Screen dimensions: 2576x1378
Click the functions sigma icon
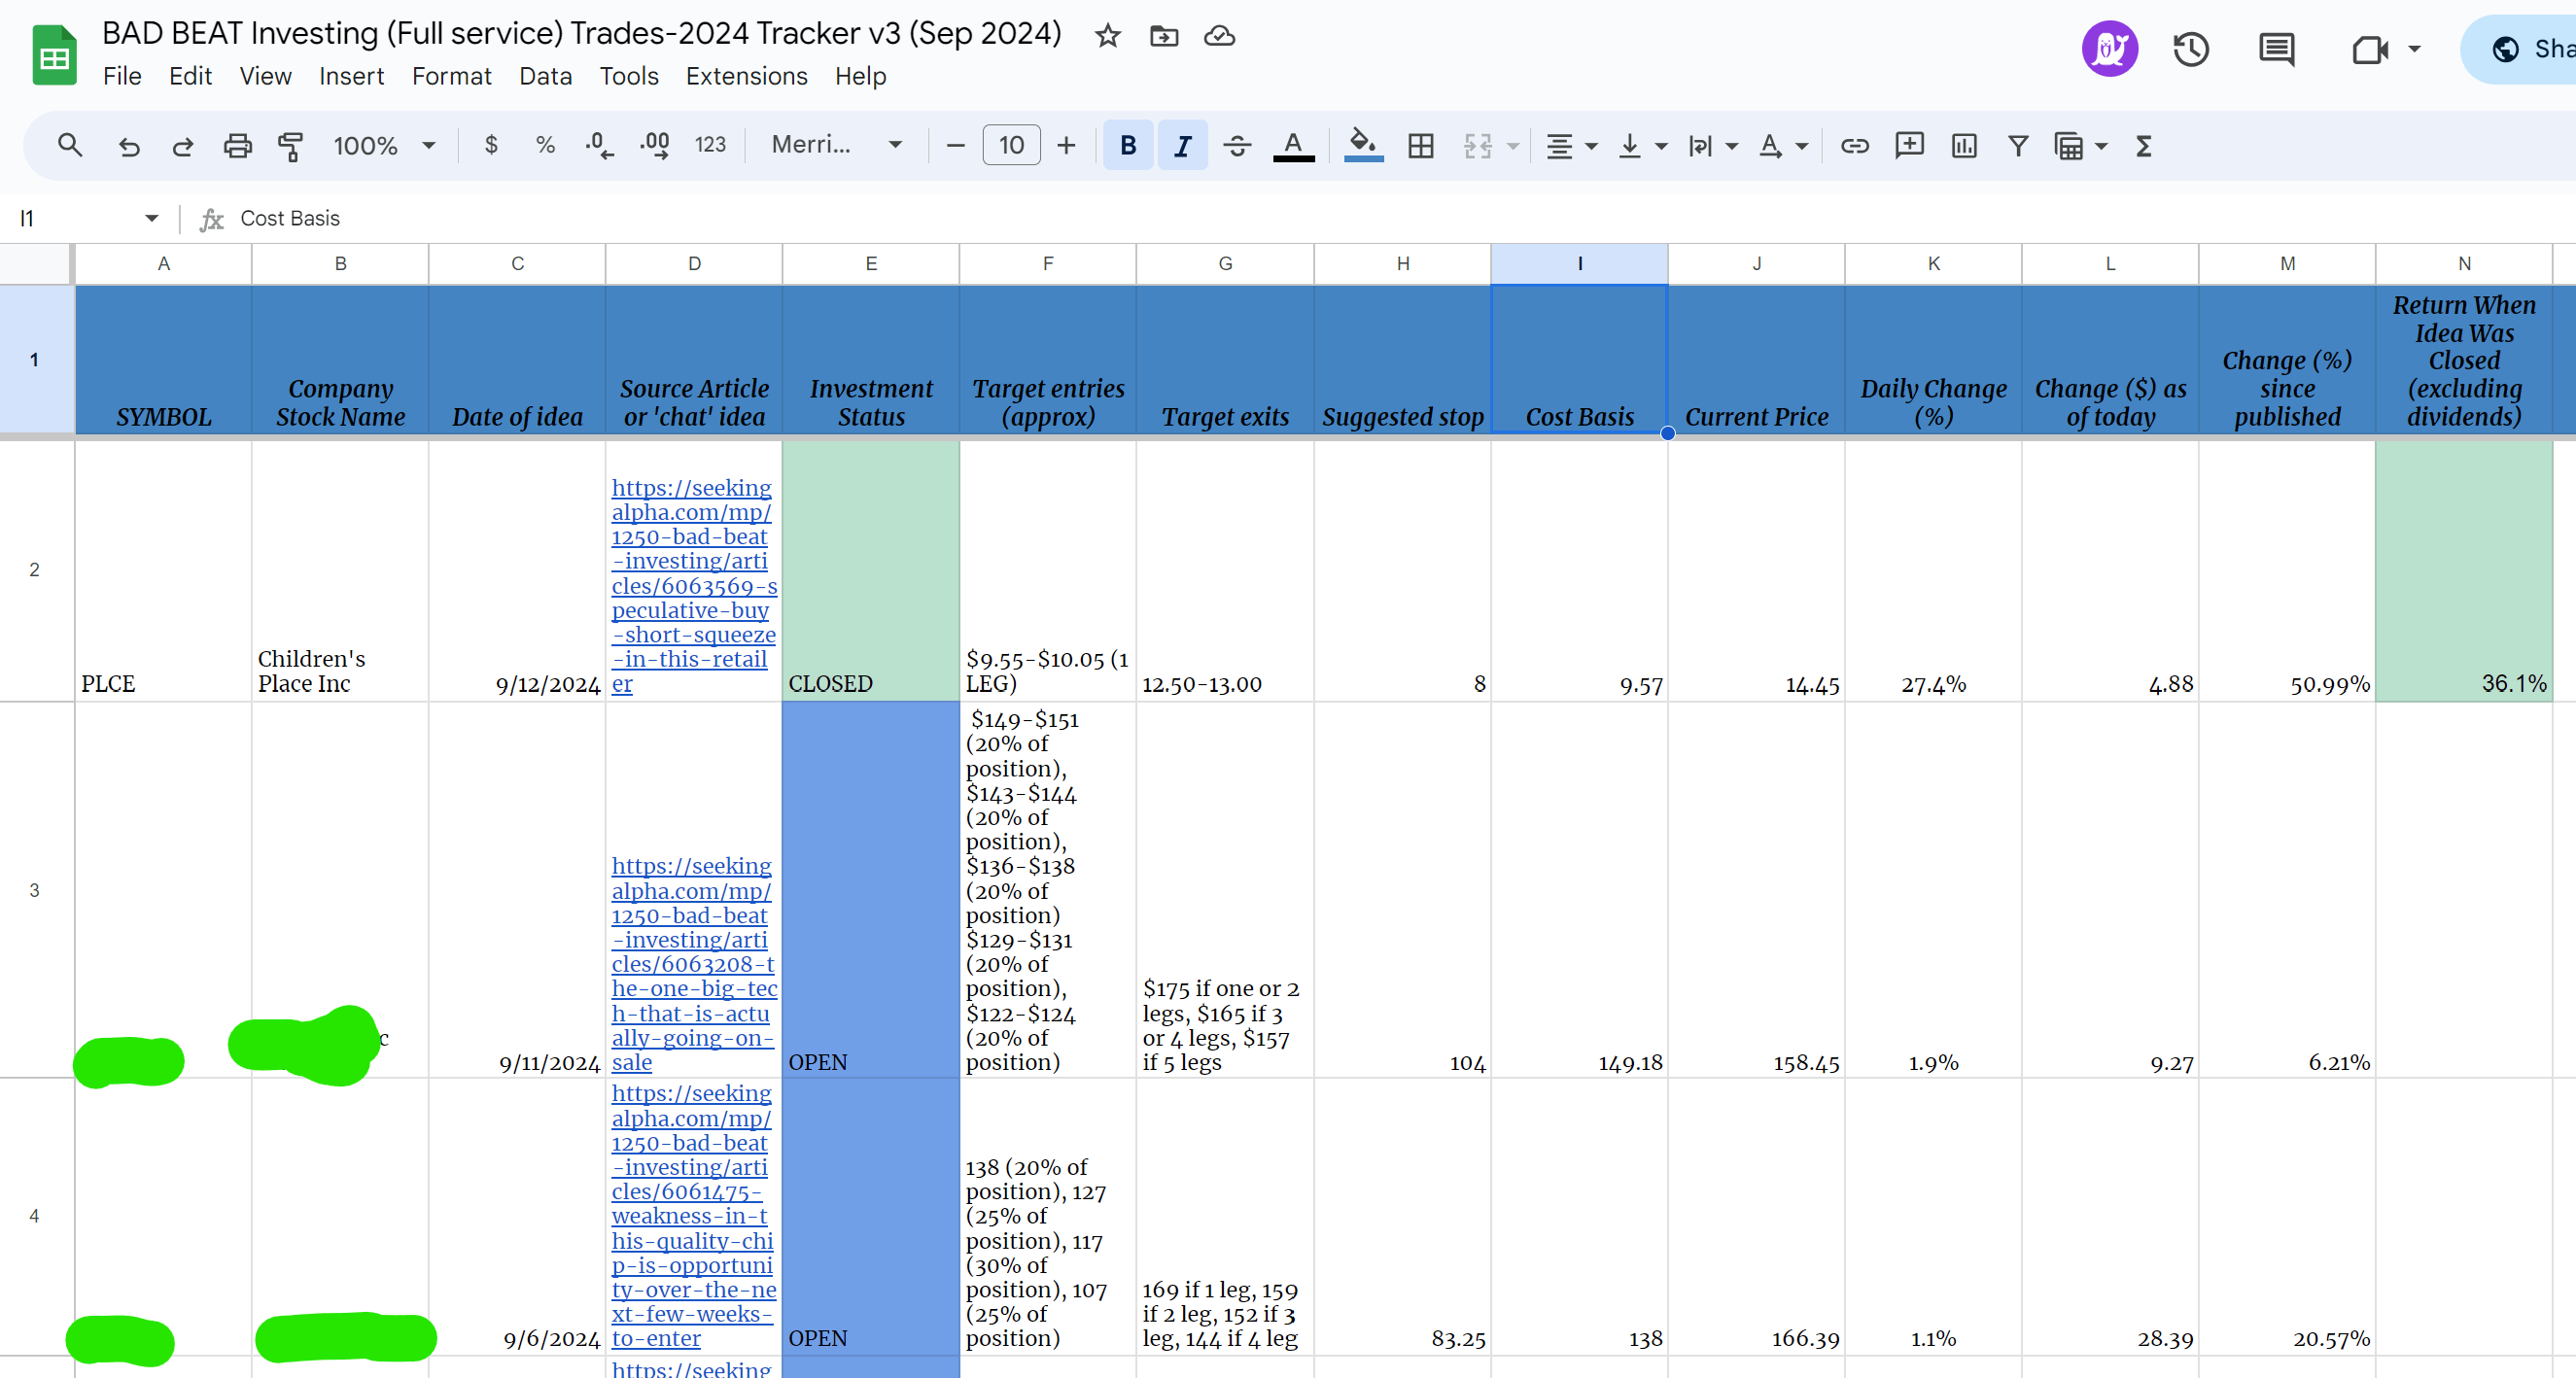[x=2143, y=146]
